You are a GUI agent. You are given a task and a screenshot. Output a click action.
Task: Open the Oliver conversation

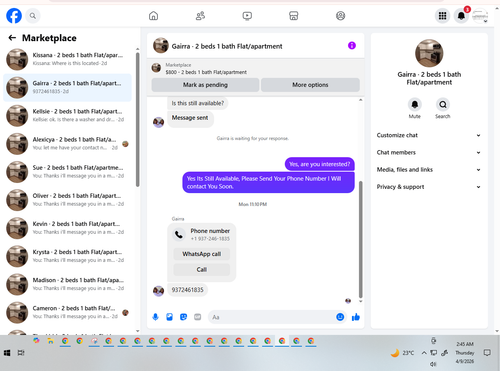pos(67,200)
